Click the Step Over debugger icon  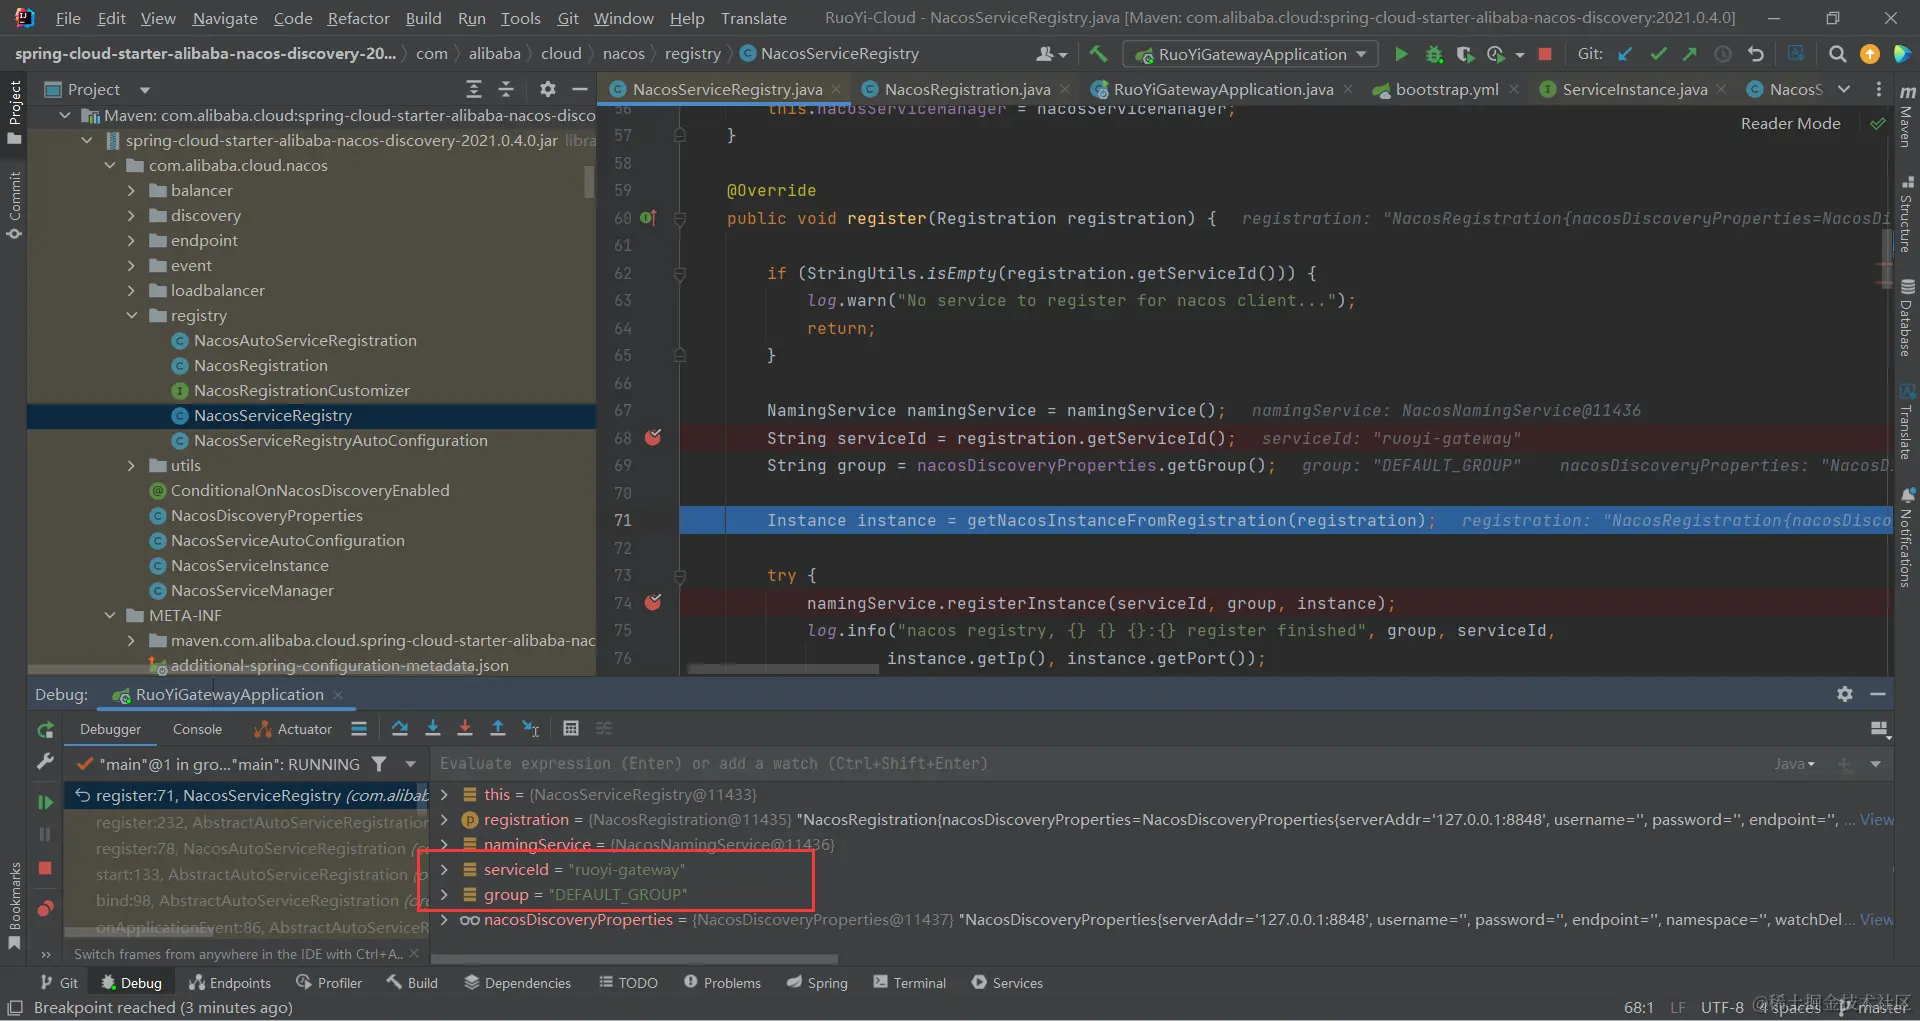click(x=400, y=729)
